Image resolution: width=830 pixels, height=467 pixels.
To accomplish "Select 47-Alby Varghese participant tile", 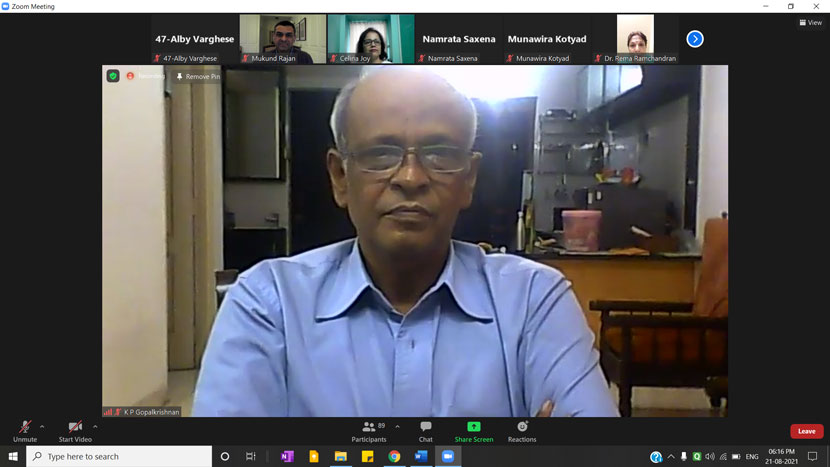I will click(x=194, y=39).
